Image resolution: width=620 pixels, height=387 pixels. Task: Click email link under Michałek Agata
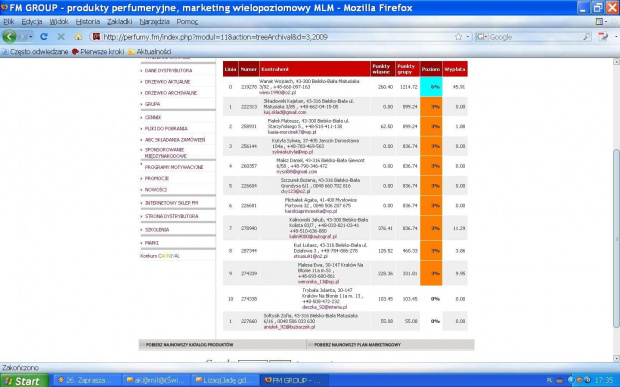click(311, 211)
